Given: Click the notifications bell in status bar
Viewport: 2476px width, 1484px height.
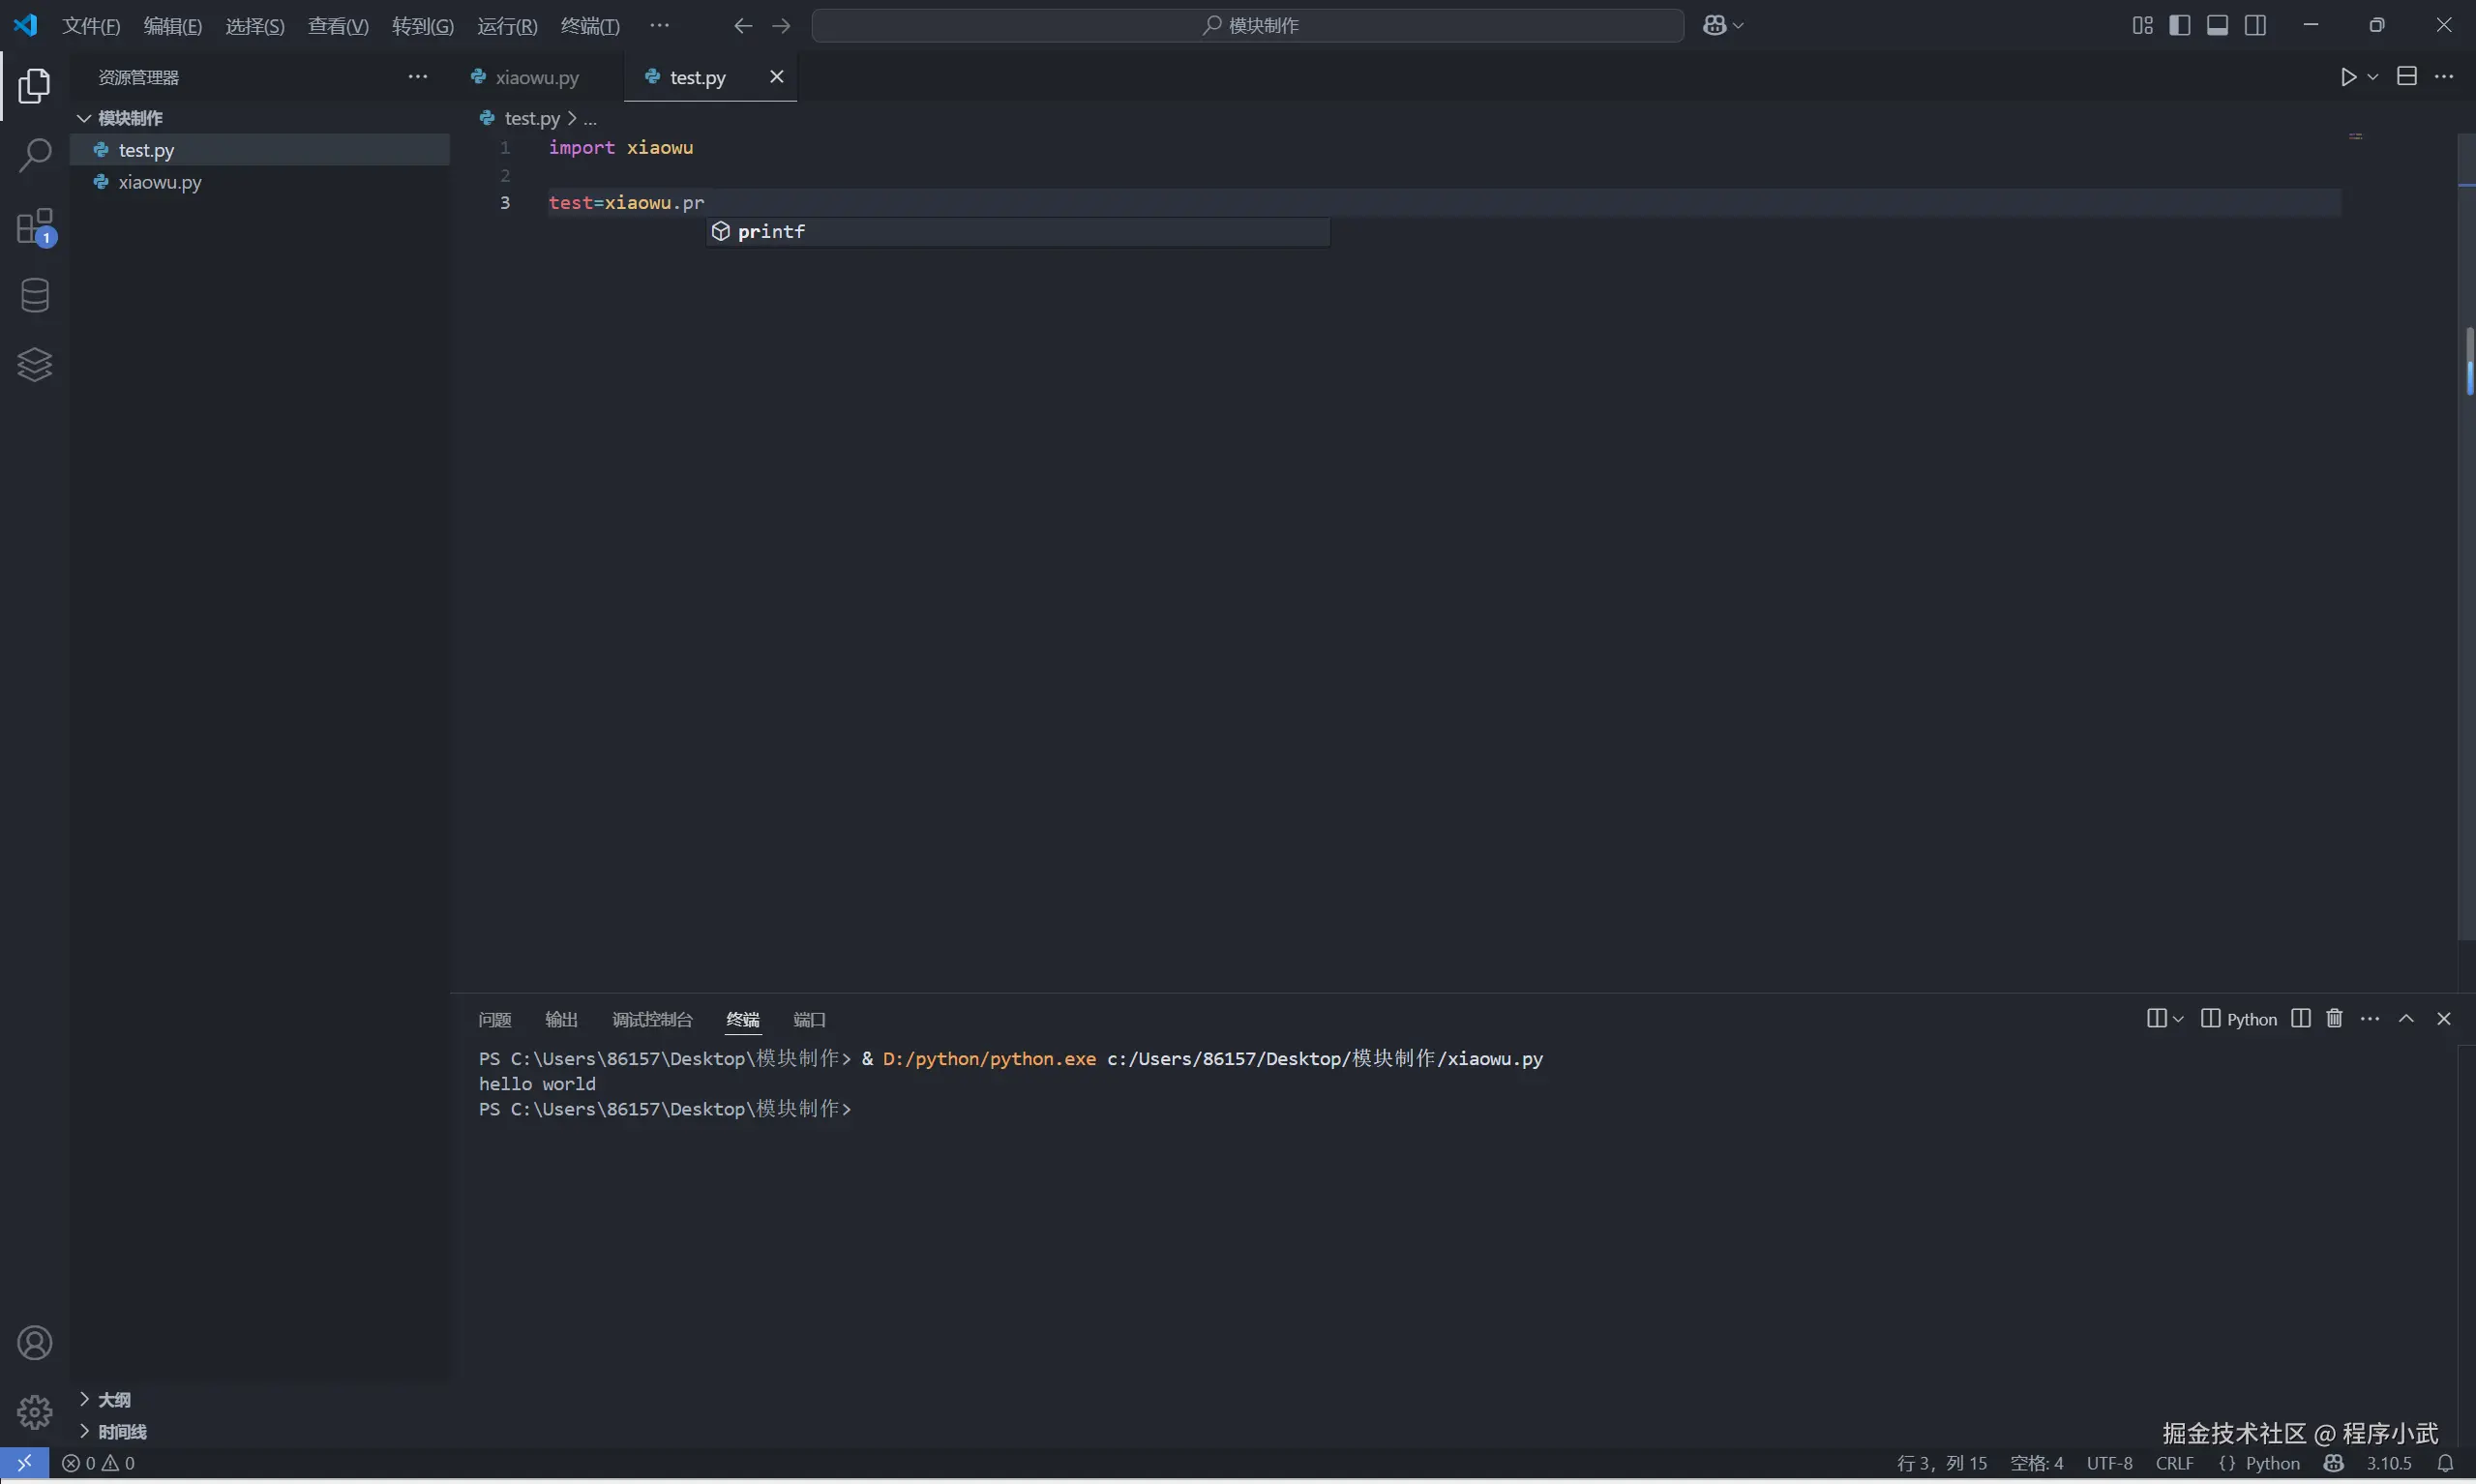Looking at the screenshot, I should (x=2445, y=1463).
